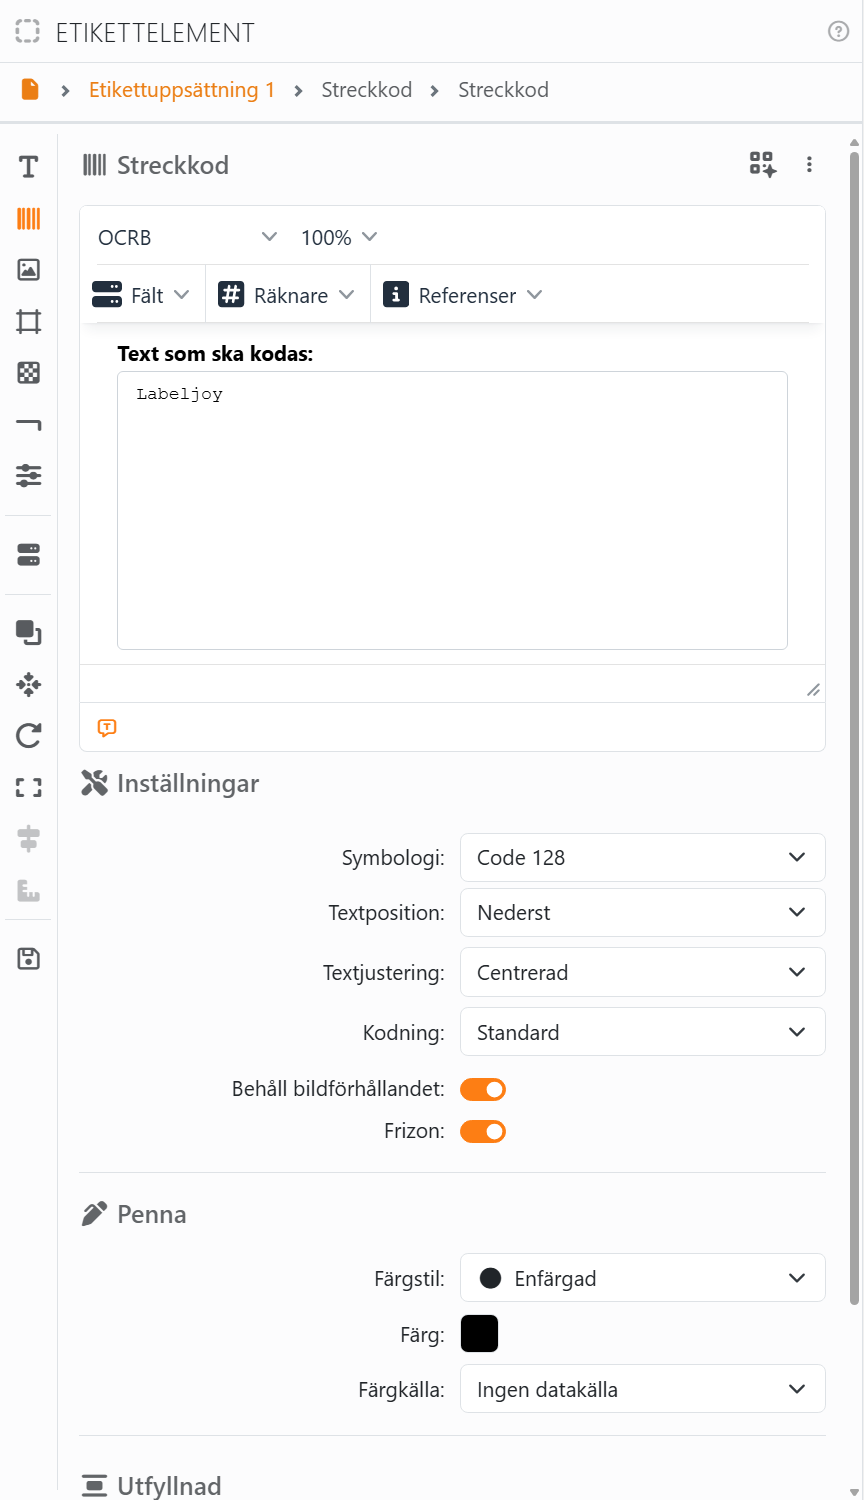864x1500 pixels.
Task: Click the orange comment text icon
Action: (107, 728)
